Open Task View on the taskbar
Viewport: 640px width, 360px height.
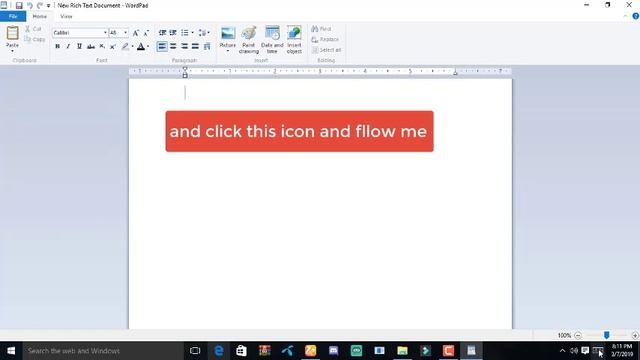click(195, 351)
